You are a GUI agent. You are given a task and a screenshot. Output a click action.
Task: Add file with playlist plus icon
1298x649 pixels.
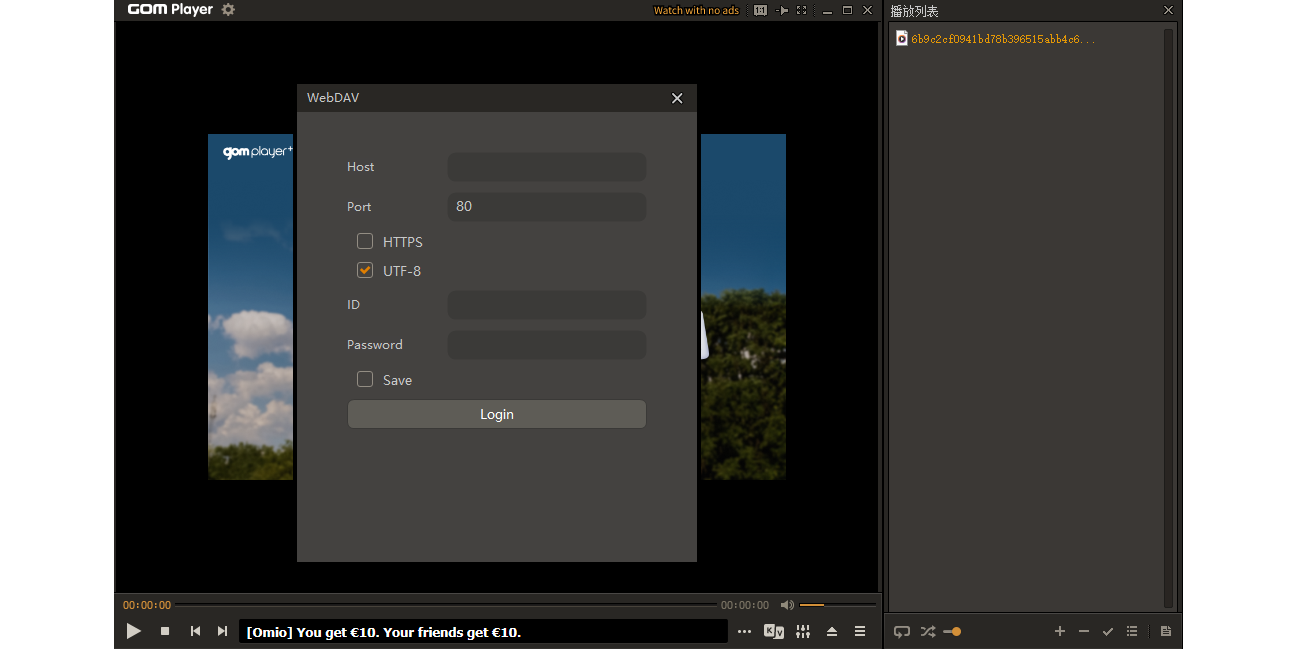[1060, 631]
